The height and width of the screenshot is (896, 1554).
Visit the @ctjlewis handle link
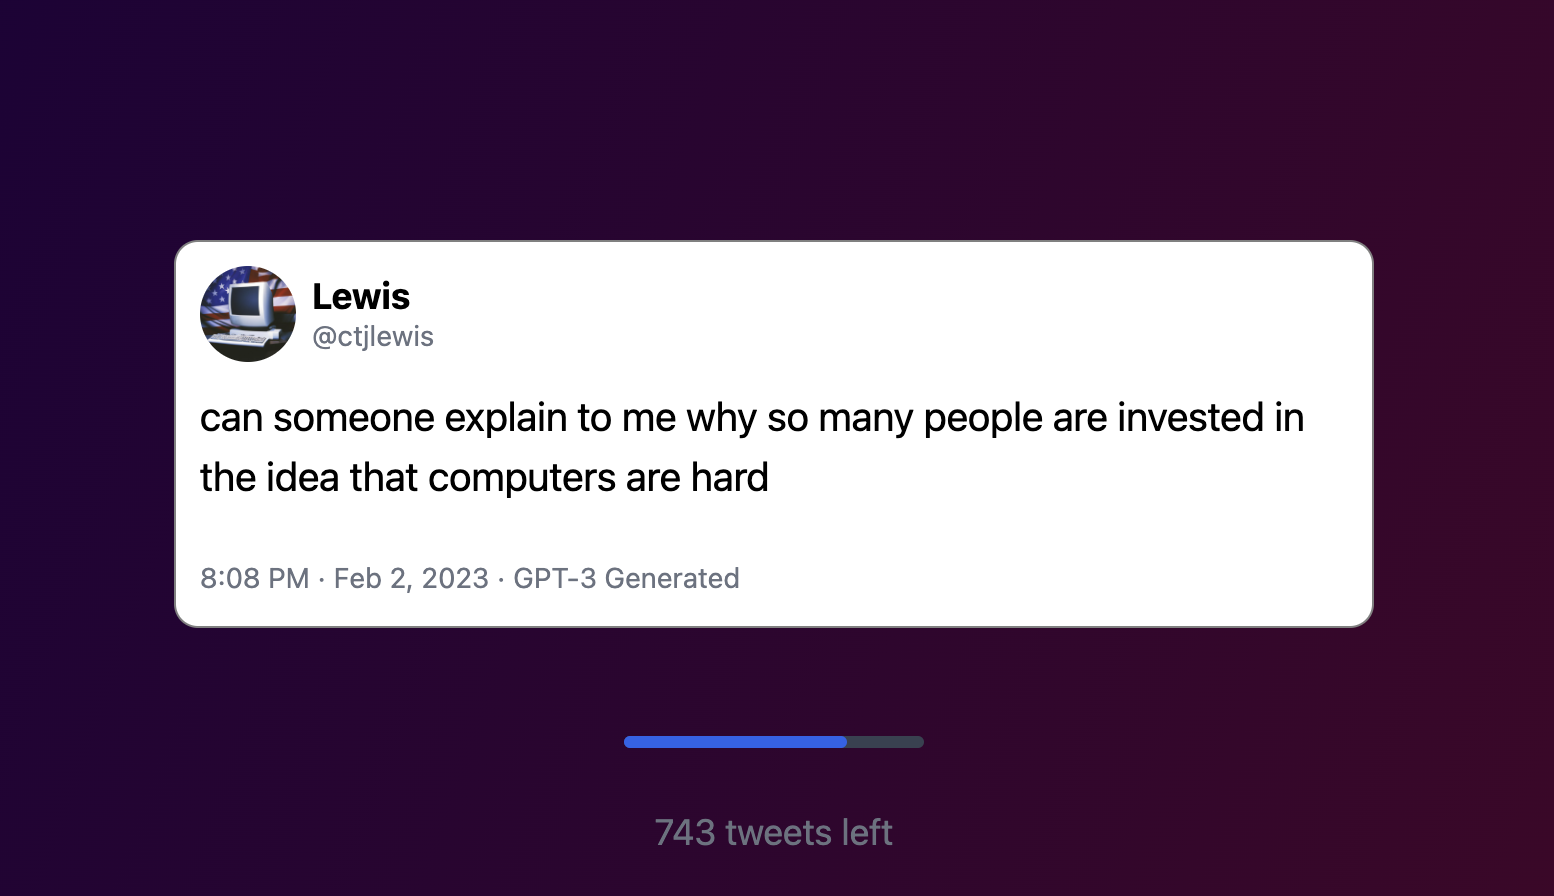(373, 337)
